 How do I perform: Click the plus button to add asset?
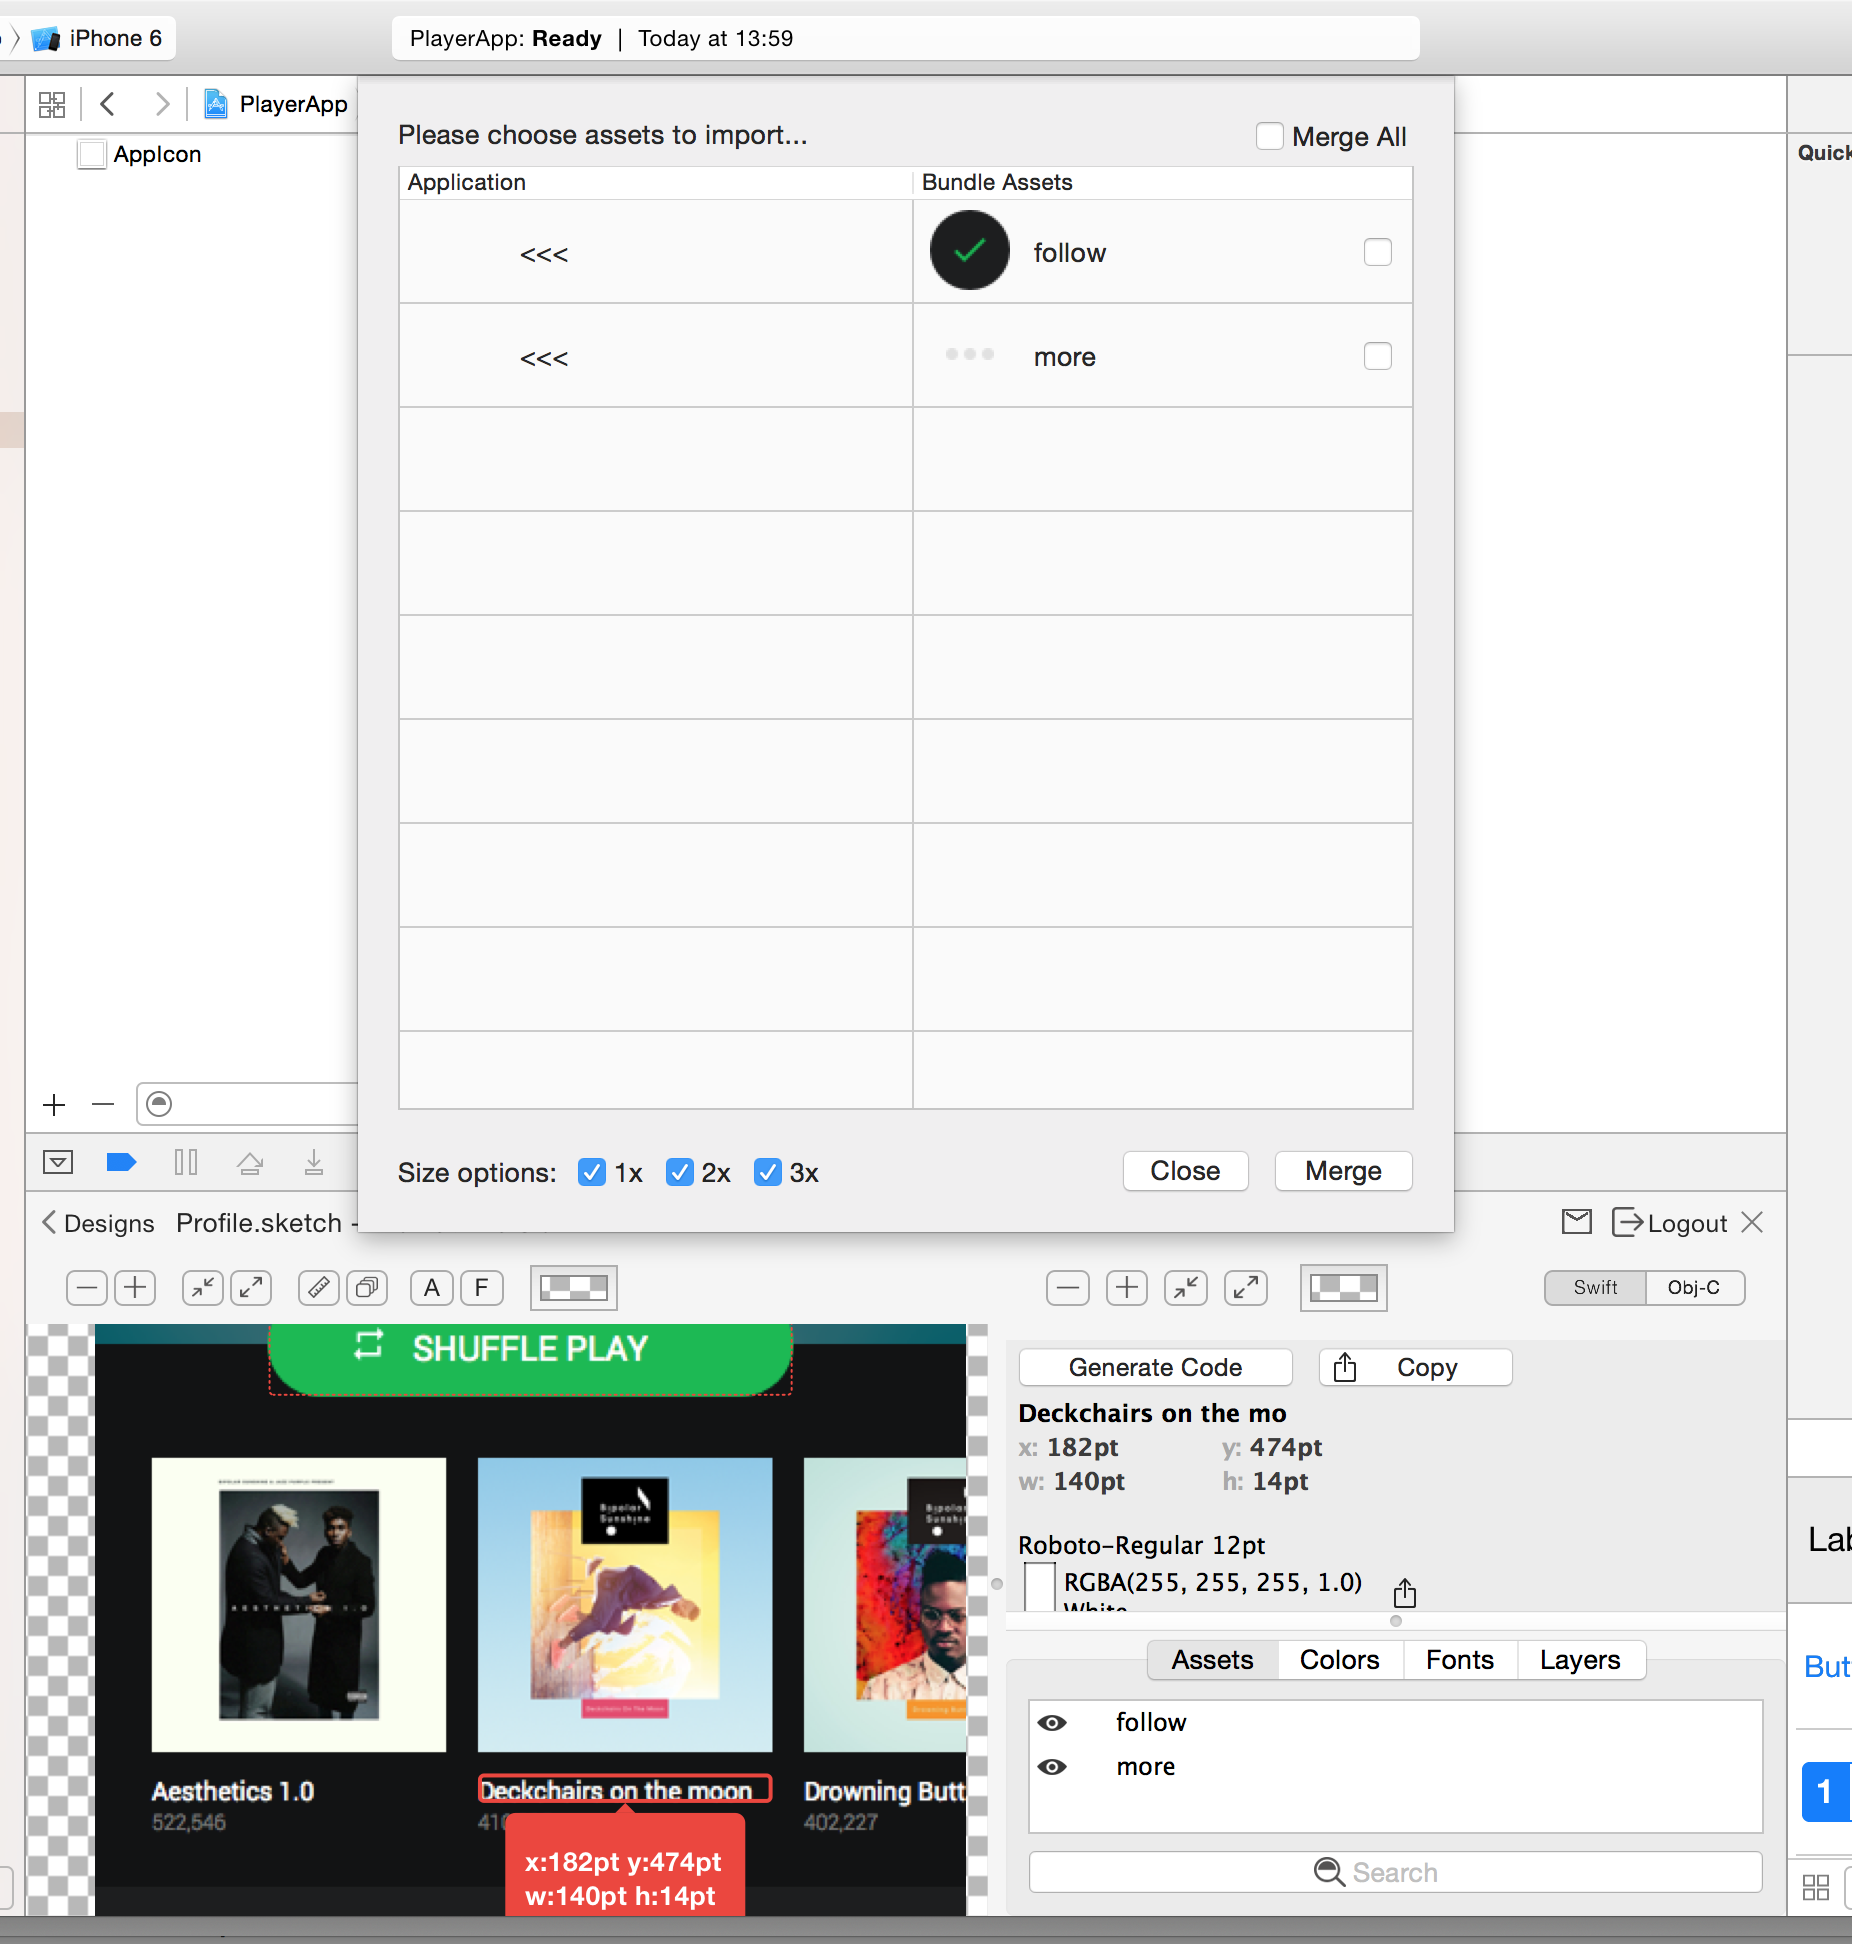pyautogui.click(x=54, y=1105)
